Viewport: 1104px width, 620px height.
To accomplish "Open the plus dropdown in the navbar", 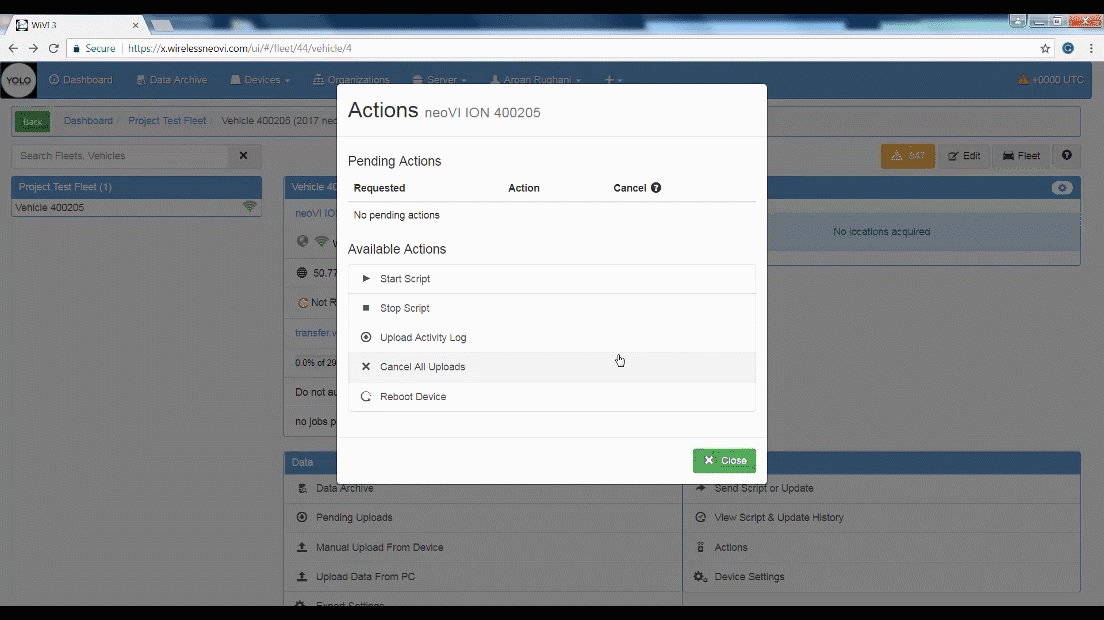I will pyautogui.click(x=613, y=80).
